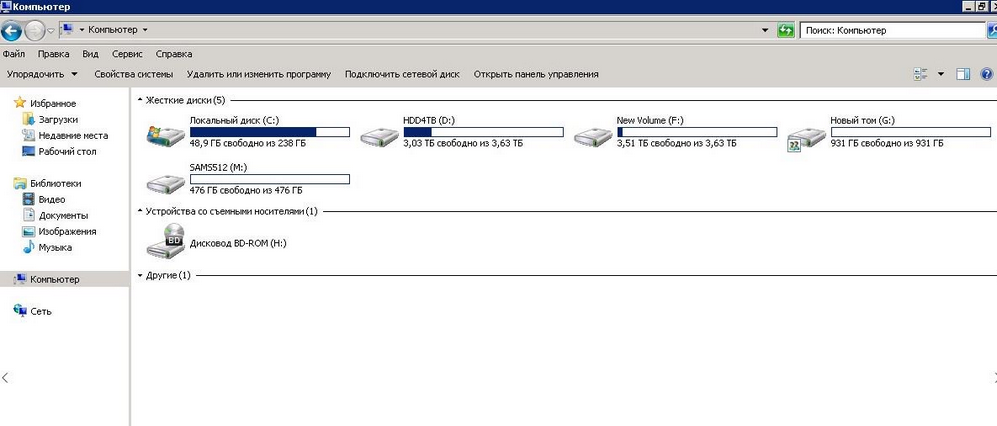Expand the Другие group section
The height and width of the screenshot is (426, 997).
click(x=139, y=275)
